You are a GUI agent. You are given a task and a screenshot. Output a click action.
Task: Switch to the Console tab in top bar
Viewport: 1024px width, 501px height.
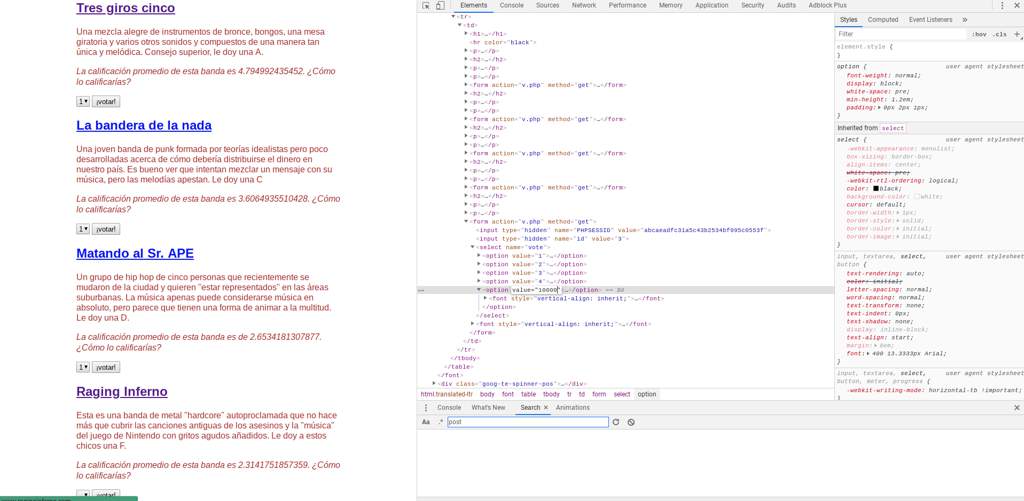[511, 5]
